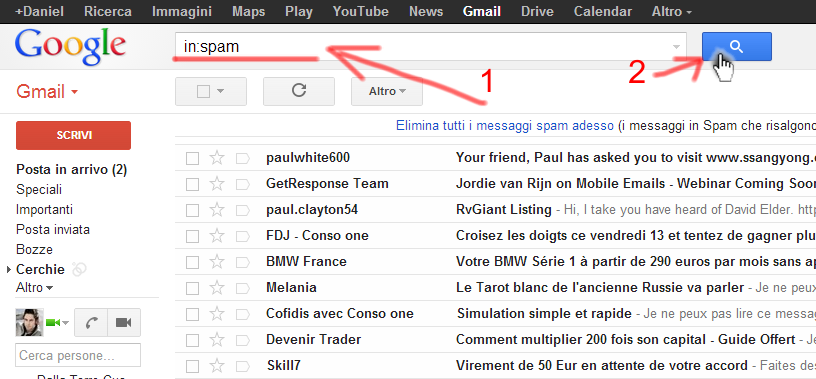Click Elimina tutti i messaggi spam adesso
Image resolution: width=816 pixels, height=379 pixels.
click(x=504, y=125)
